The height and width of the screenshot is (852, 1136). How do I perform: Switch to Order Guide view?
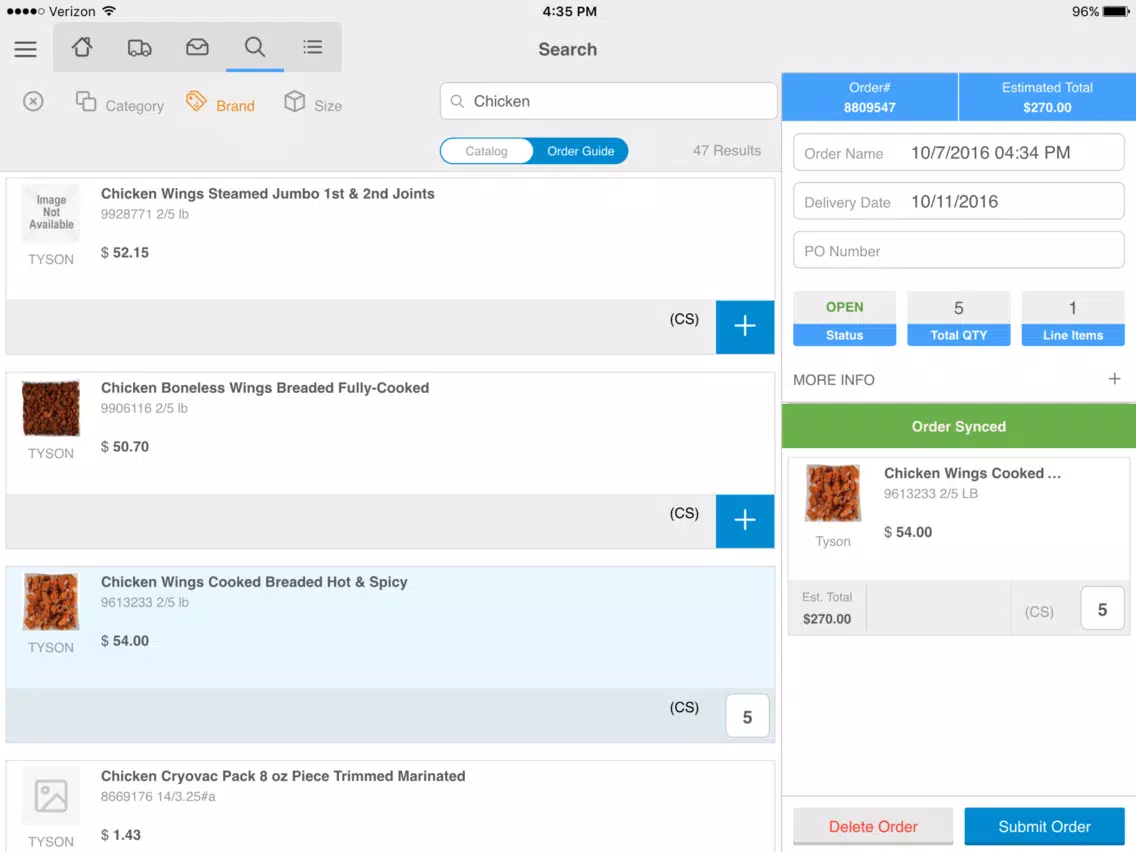tap(580, 151)
